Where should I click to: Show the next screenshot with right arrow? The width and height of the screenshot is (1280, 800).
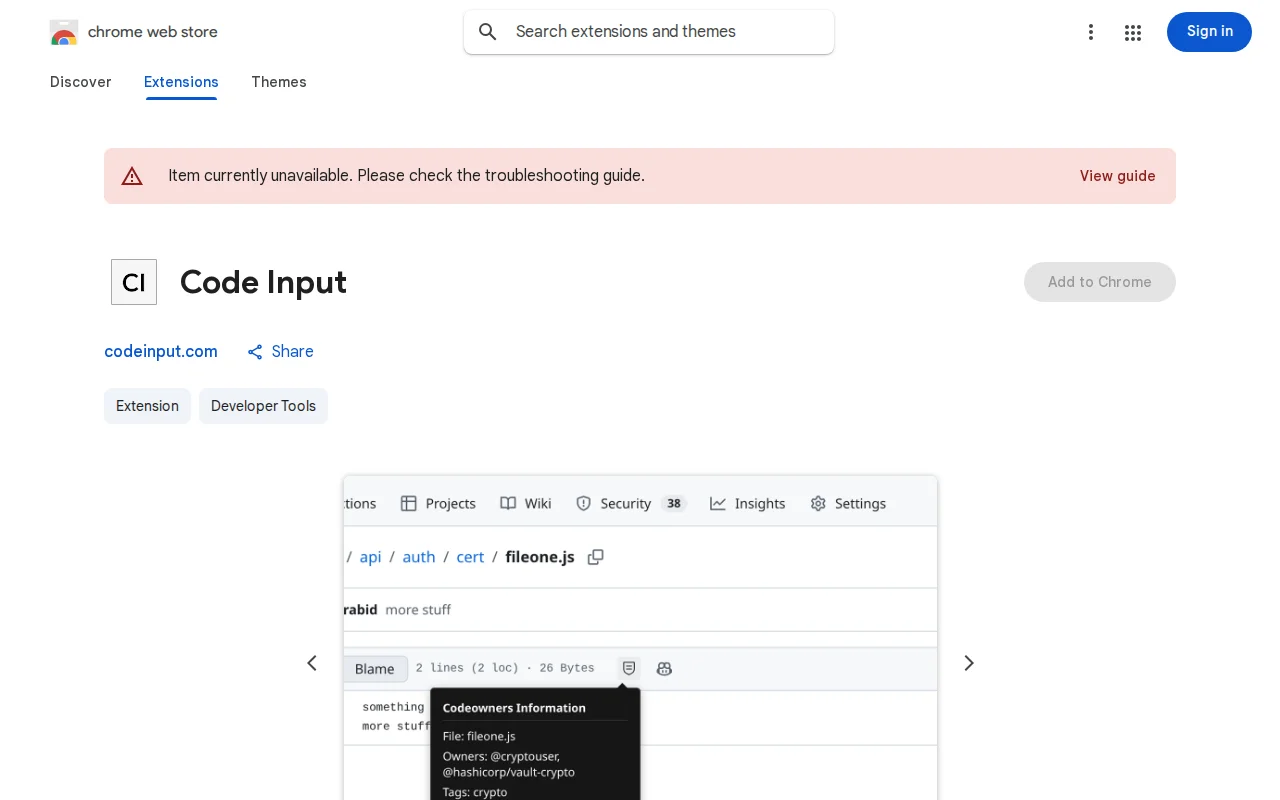pos(968,663)
